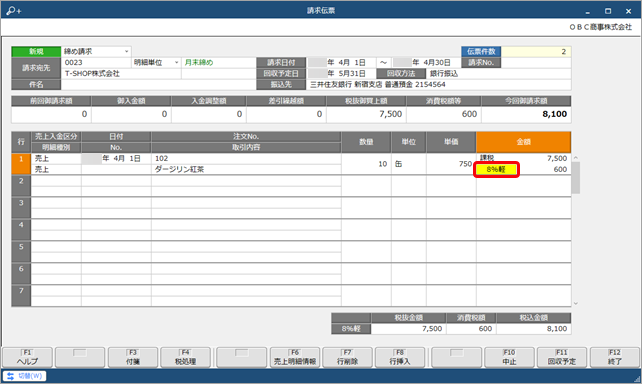
Task: Click the 振込先 bank account field
Action: (439, 85)
